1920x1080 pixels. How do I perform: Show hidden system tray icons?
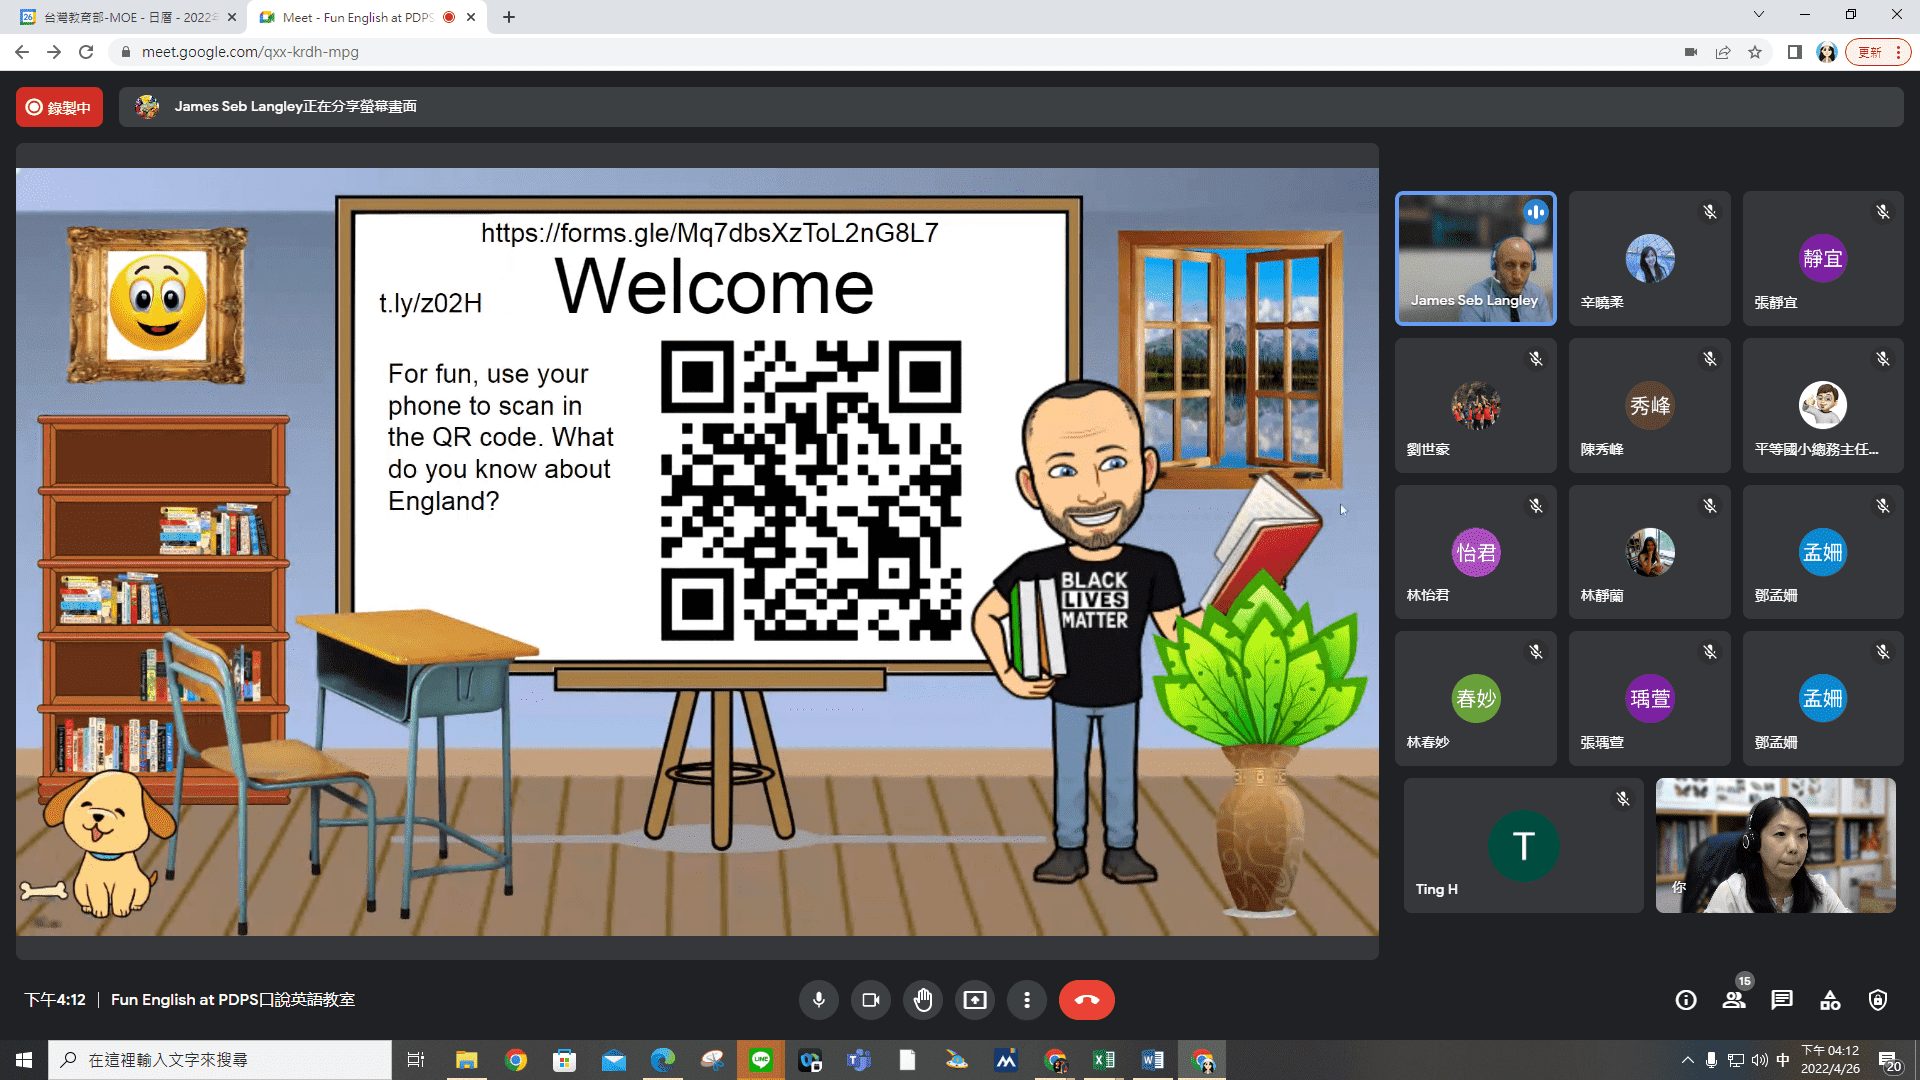click(1688, 1060)
